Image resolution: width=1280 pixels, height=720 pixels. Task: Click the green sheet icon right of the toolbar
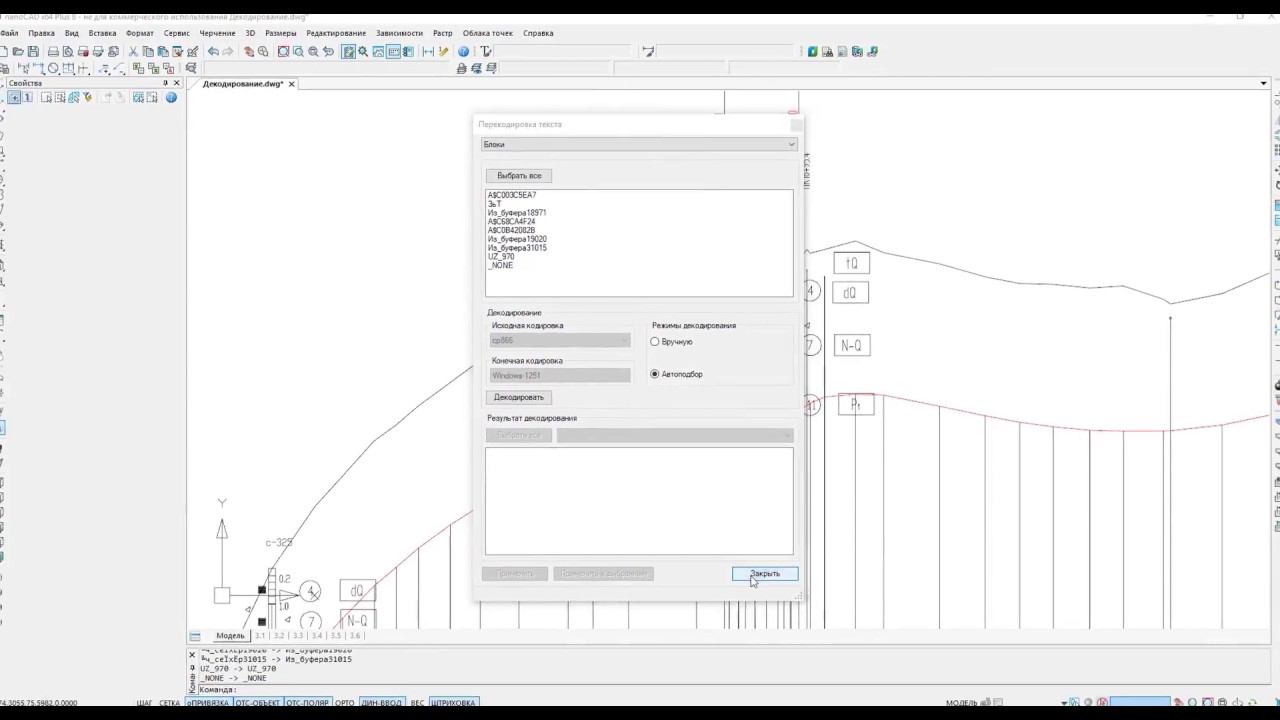coord(813,52)
